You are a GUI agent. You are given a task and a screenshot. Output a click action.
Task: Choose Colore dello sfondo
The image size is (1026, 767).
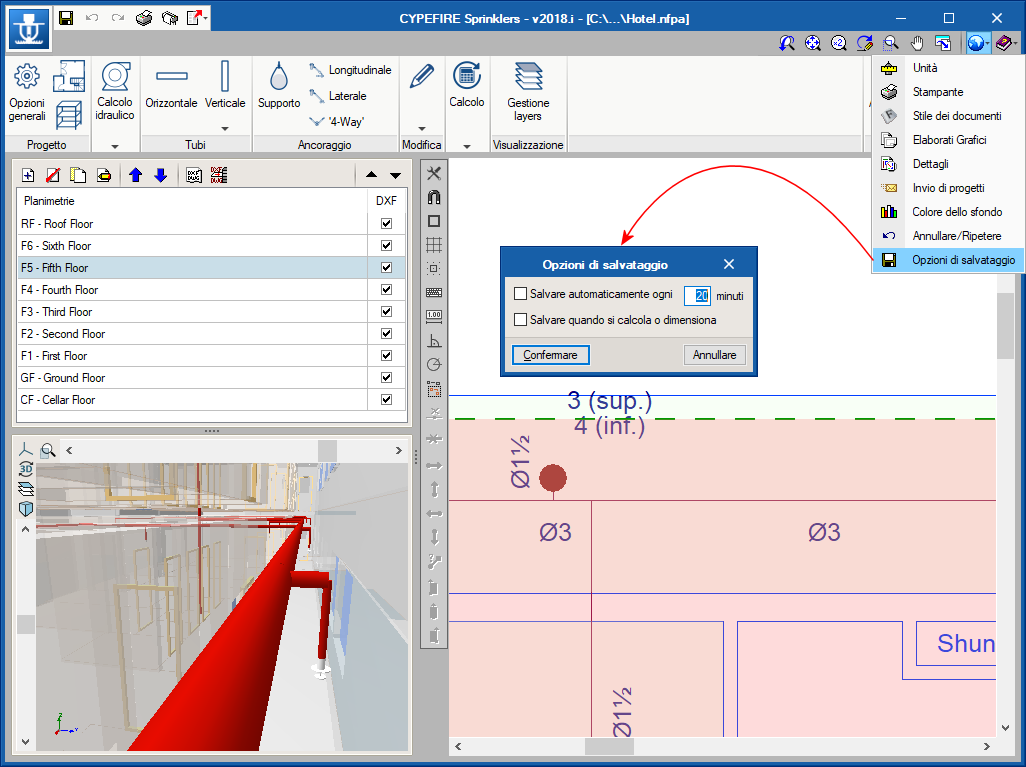[x=947, y=212]
